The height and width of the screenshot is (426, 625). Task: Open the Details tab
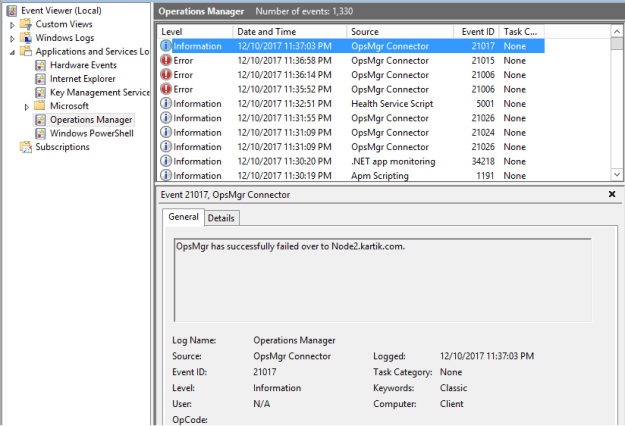click(221, 218)
